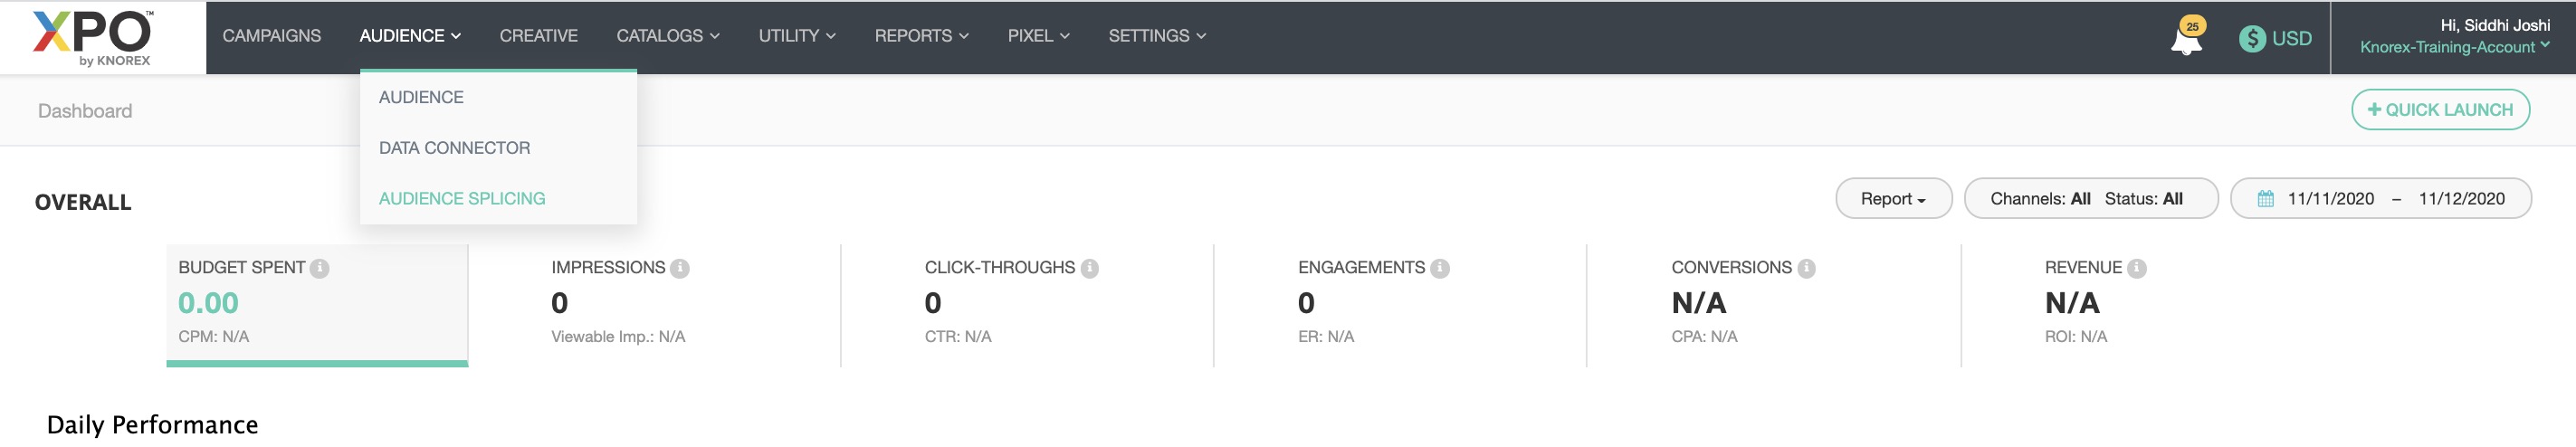Click info icon next to Budget Spent
This screenshot has width=2576, height=447.
tap(320, 268)
